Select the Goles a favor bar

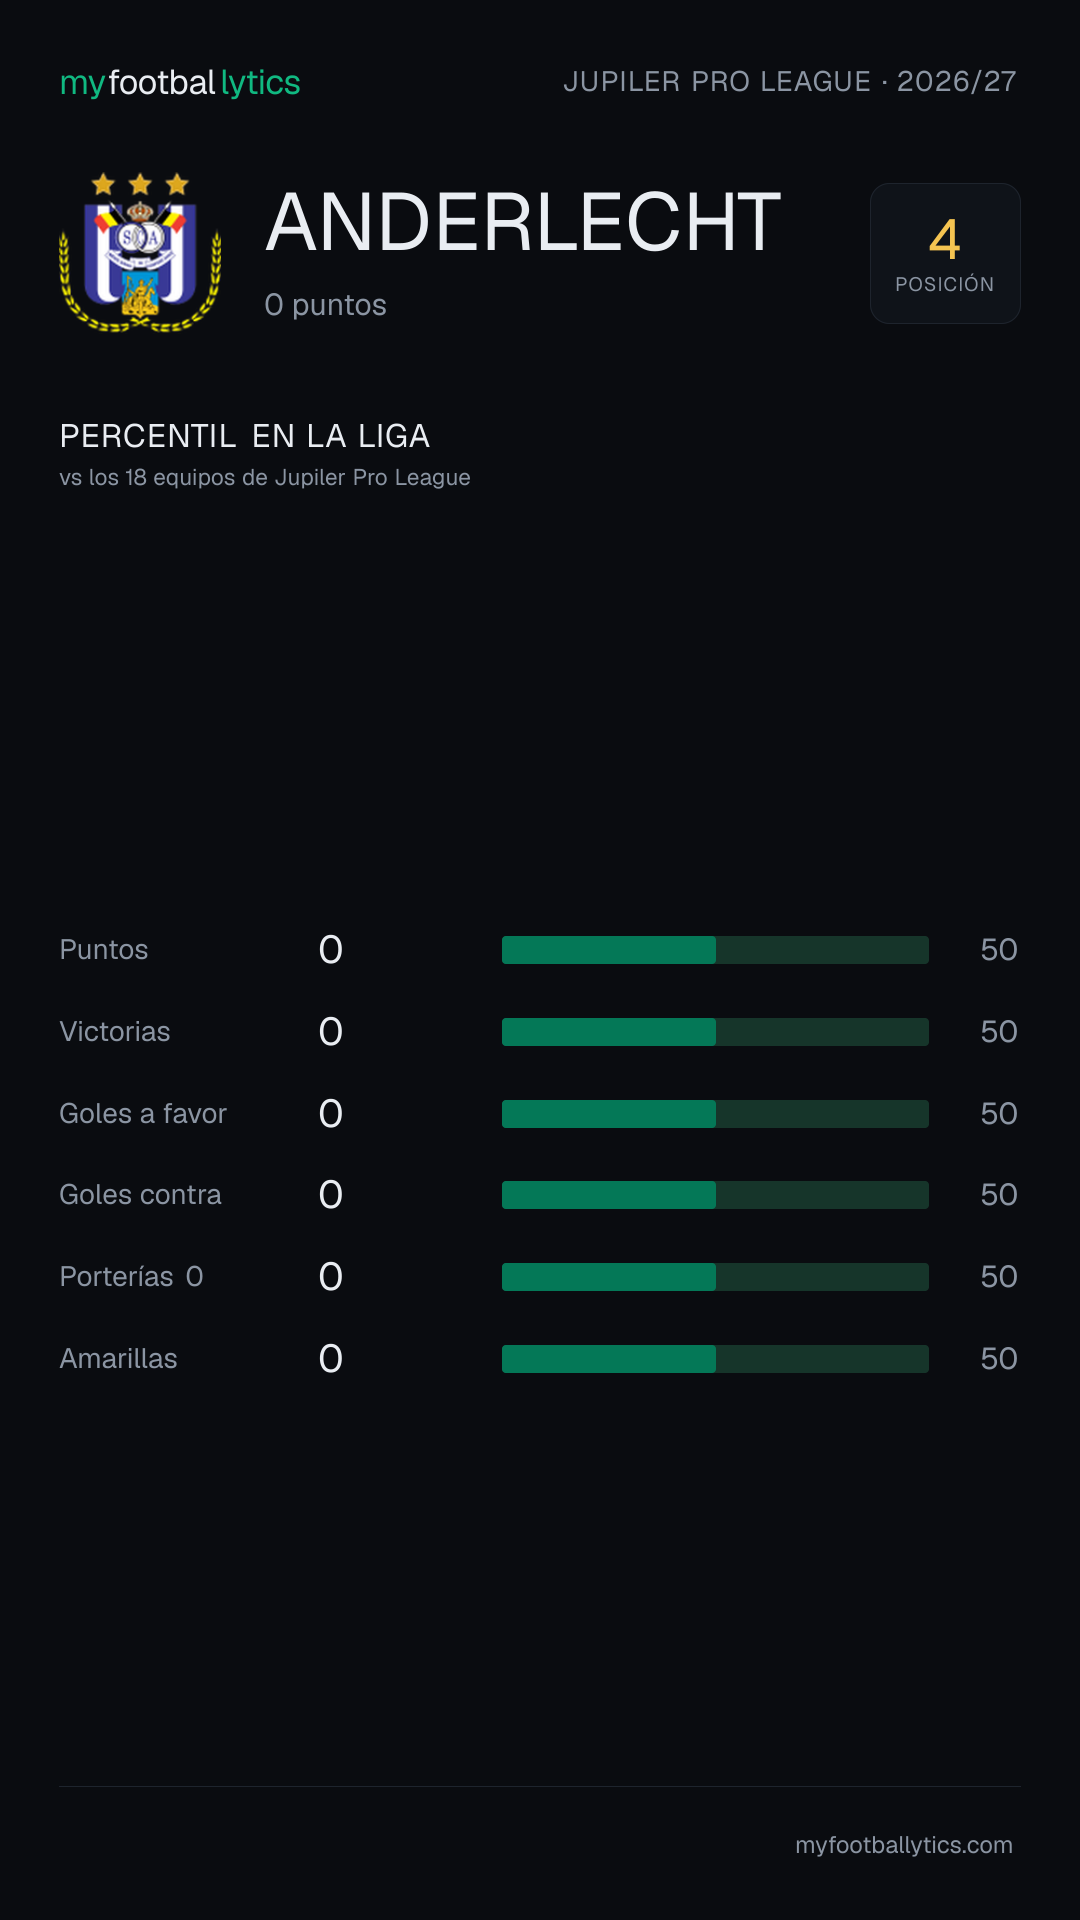click(x=715, y=1114)
